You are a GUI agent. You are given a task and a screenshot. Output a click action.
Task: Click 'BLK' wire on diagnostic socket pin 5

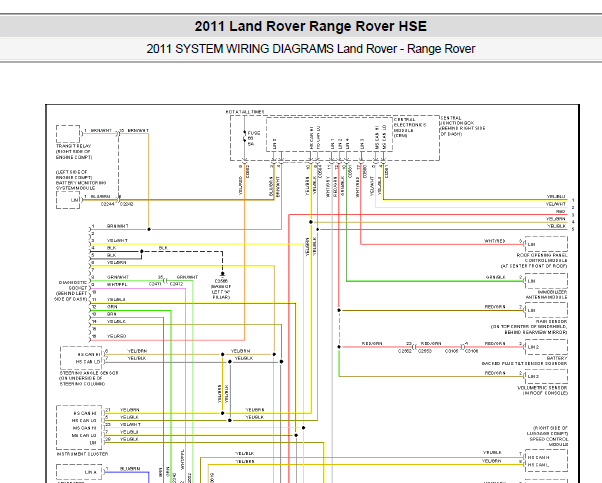click(x=111, y=255)
